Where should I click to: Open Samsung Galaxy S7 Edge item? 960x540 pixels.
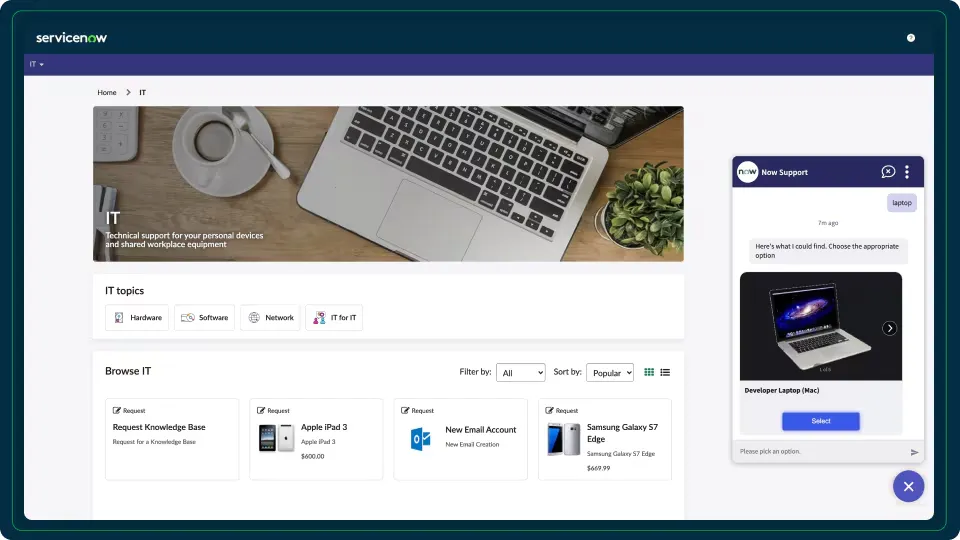(x=605, y=439)
